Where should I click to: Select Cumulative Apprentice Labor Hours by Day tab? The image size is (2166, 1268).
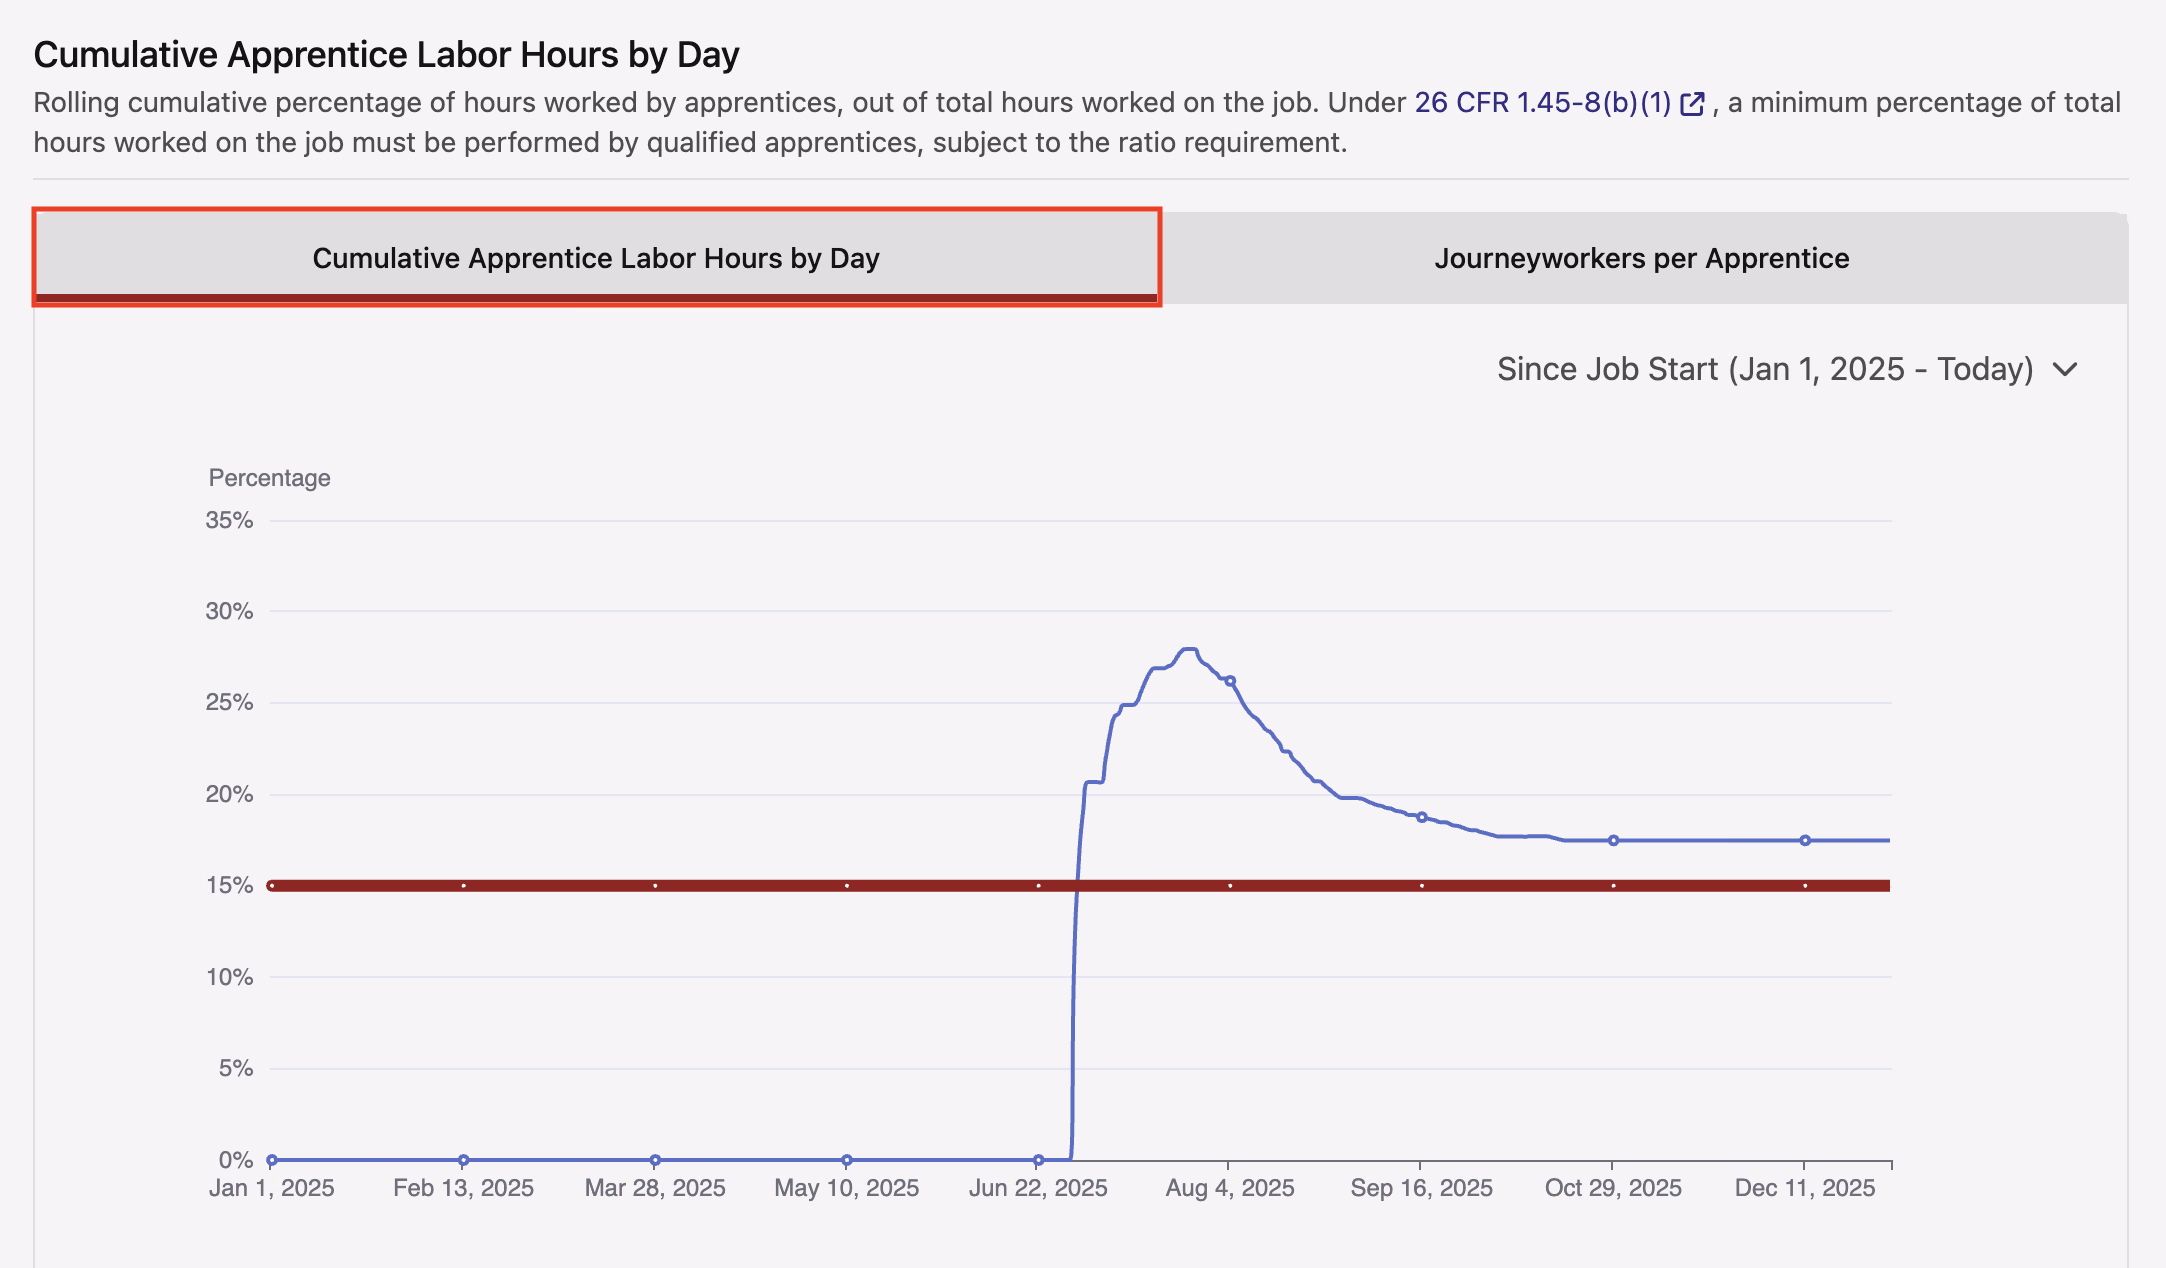tap(596, 257)
